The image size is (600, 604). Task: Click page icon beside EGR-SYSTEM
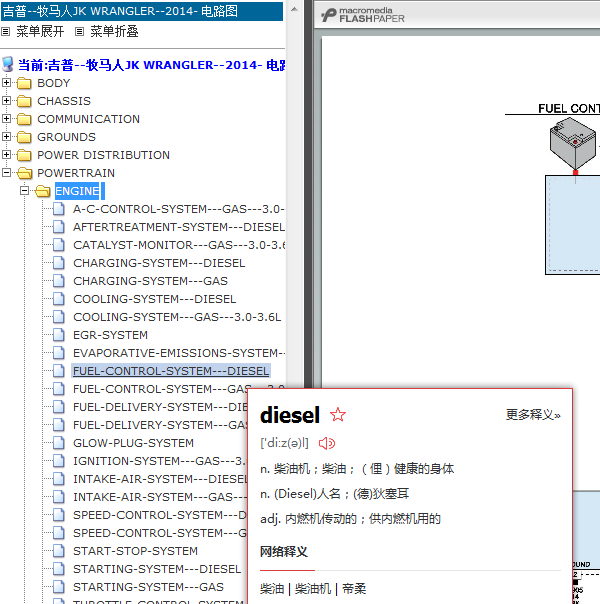pos(59,335)
